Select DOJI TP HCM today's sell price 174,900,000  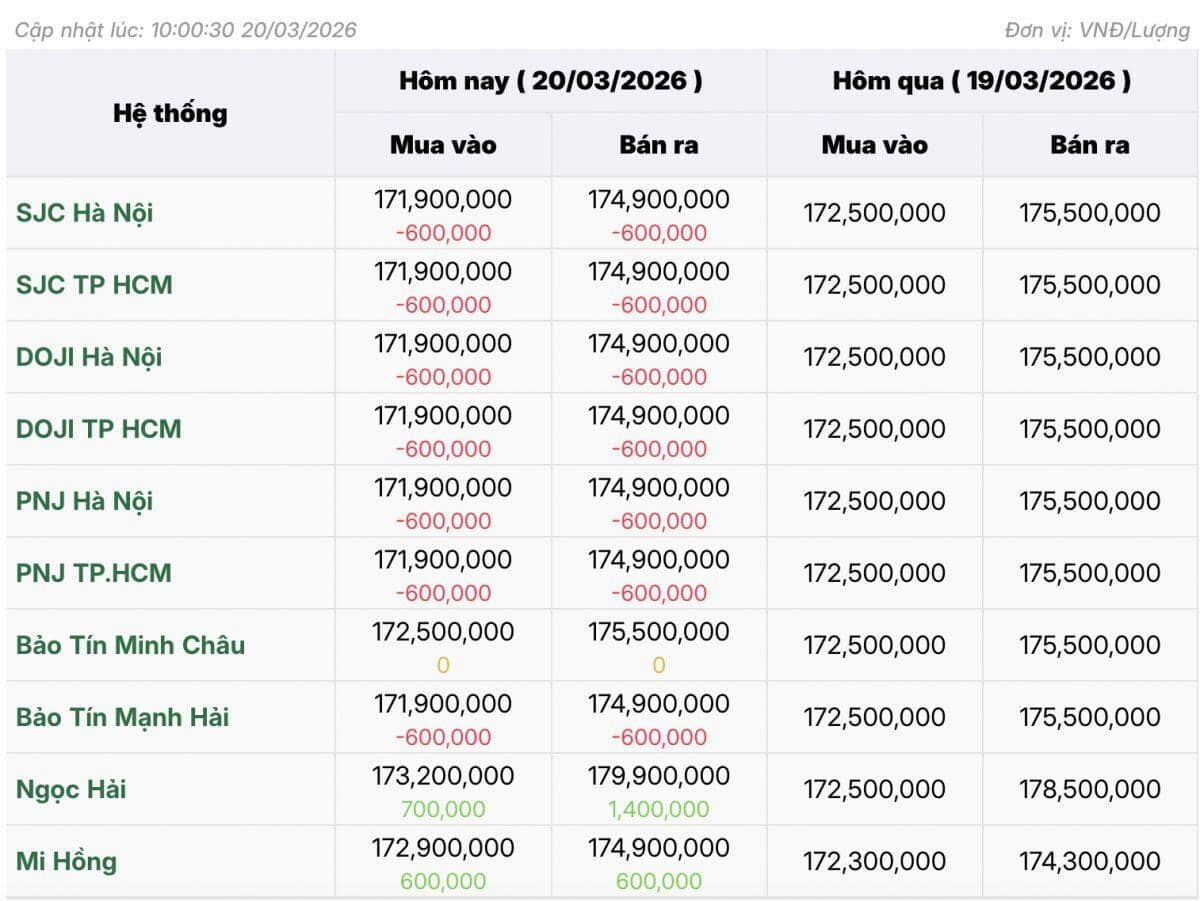tap(659, 416)
